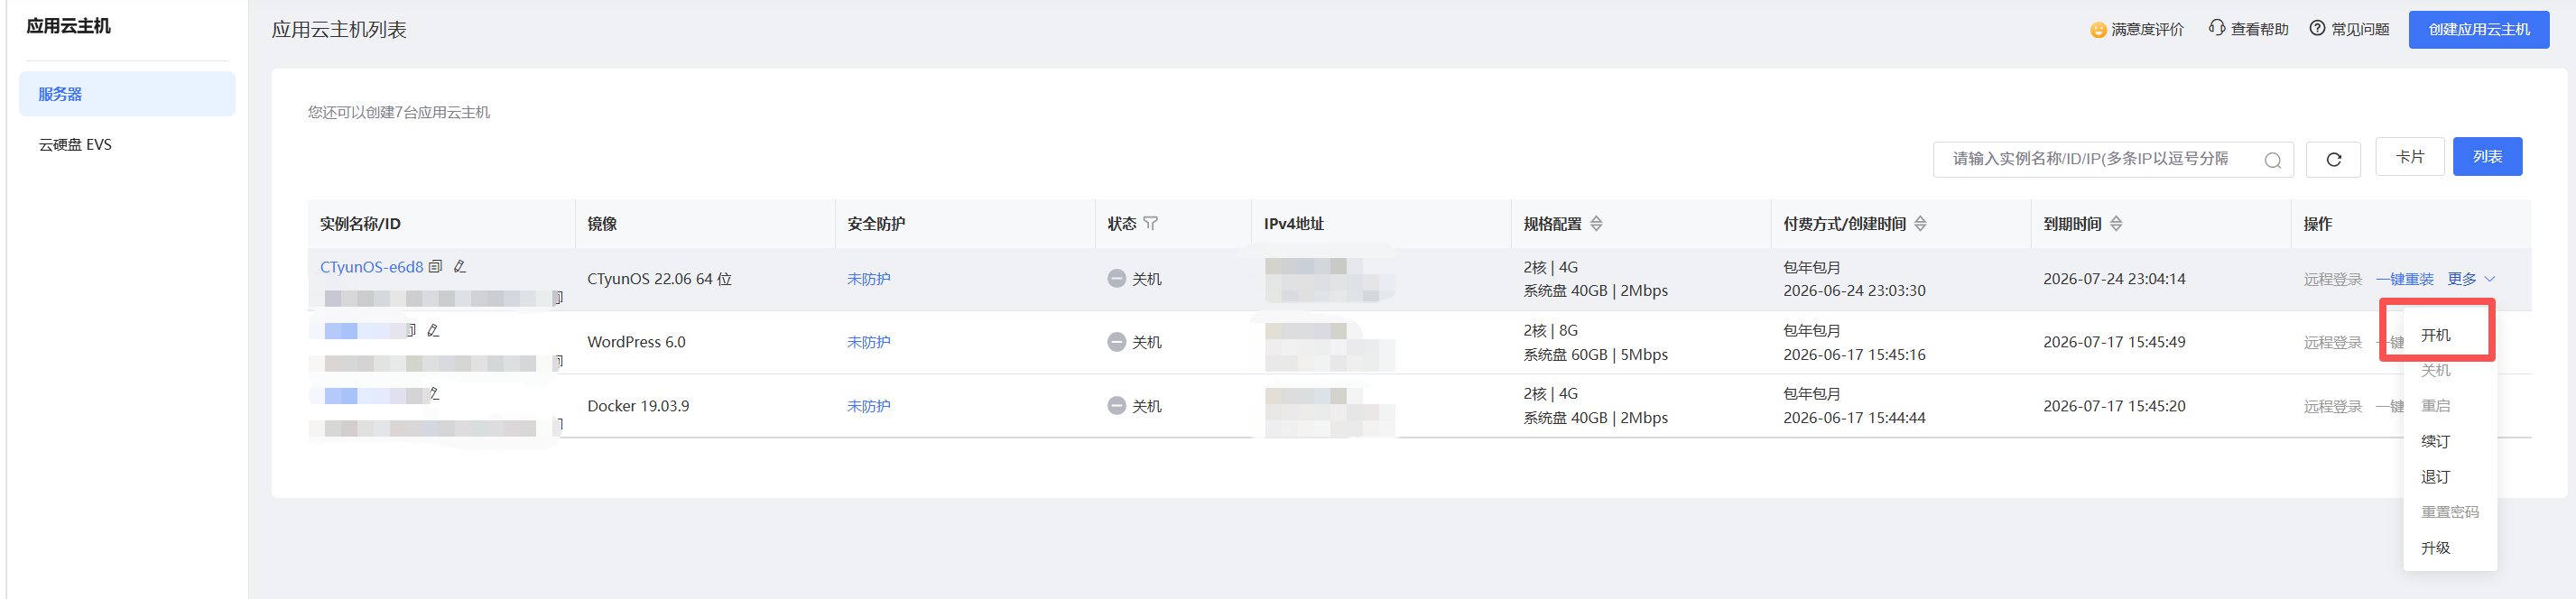Click creation time 2026-06-24 23:03:30
This screenshot has height=599, width=2576.
tap(1854, 291)
